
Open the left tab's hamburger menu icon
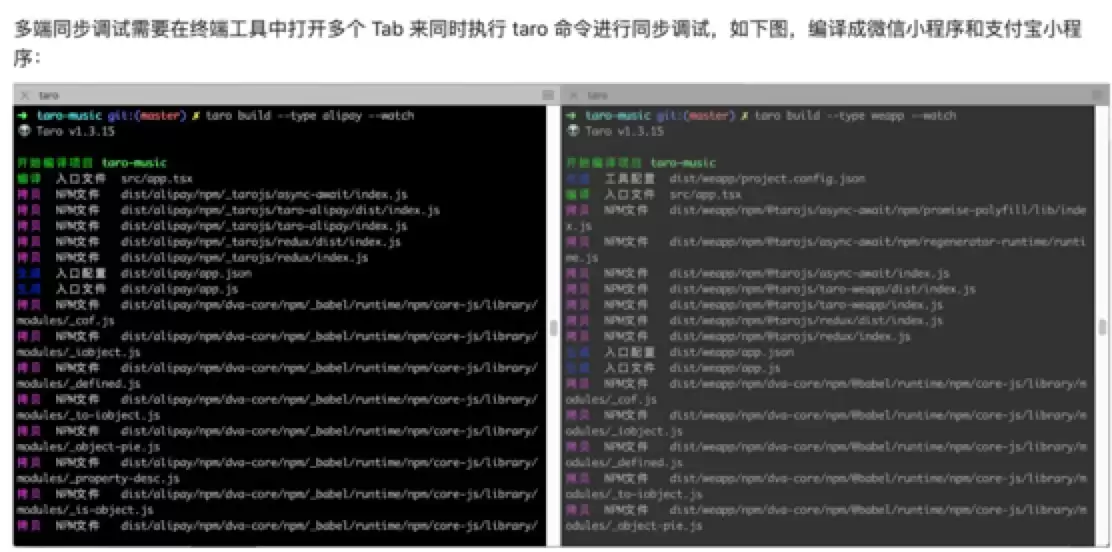[x=548, y=95]
